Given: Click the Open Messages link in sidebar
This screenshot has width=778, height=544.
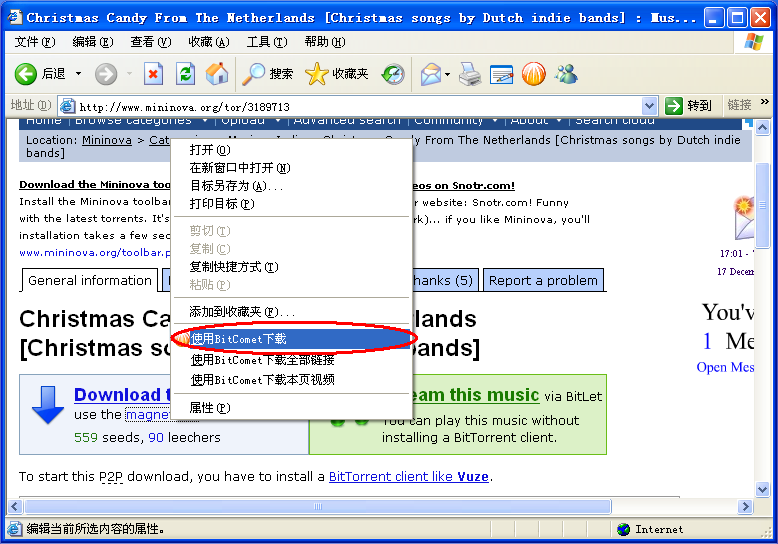Looking at the screenshot, I should (725, 367).
